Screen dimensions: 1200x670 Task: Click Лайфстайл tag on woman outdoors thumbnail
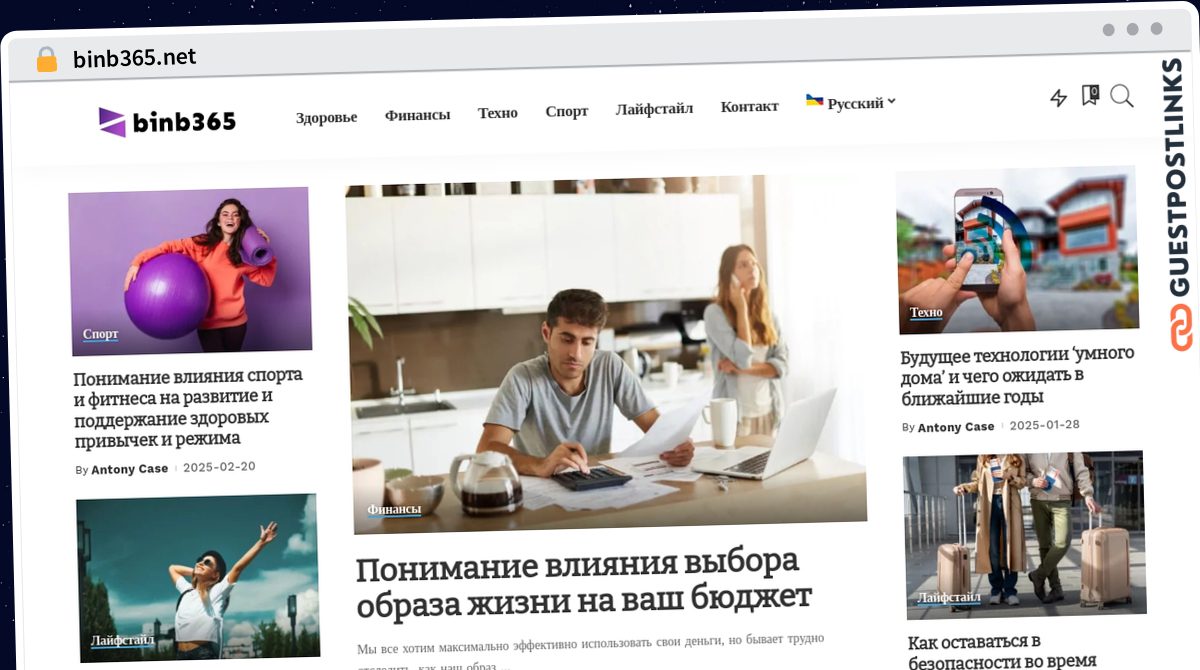pyautogui.click(x=122, y=640)
